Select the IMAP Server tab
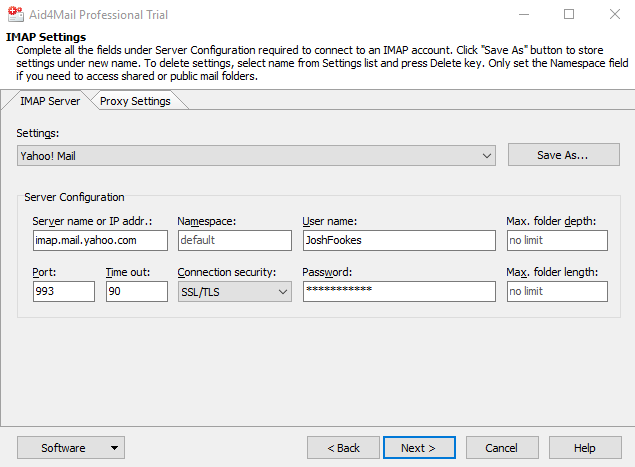The width and height of the screenshot is (635, 467). pyautogui.click(x=50, y=101)
